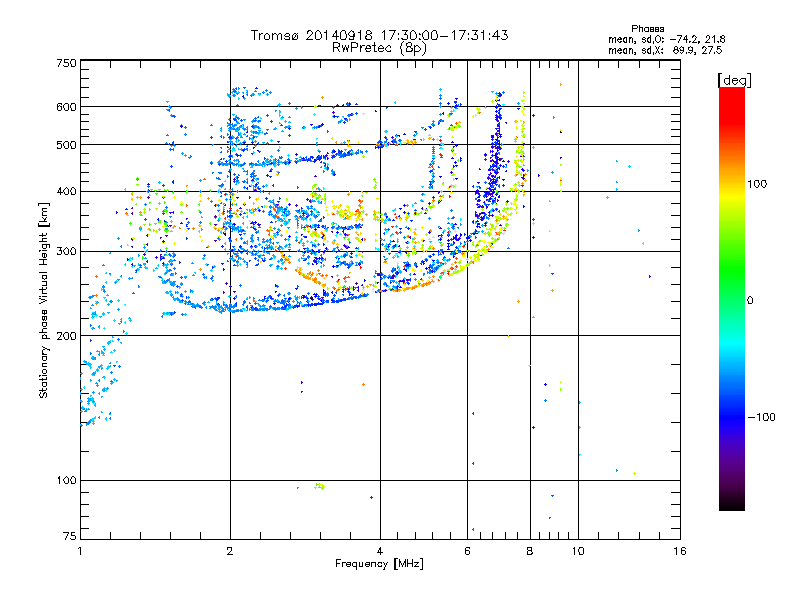Click the y-axis tick label '750'
The width and height of the screenshot is (800, 600).
(x=66, y=63)
